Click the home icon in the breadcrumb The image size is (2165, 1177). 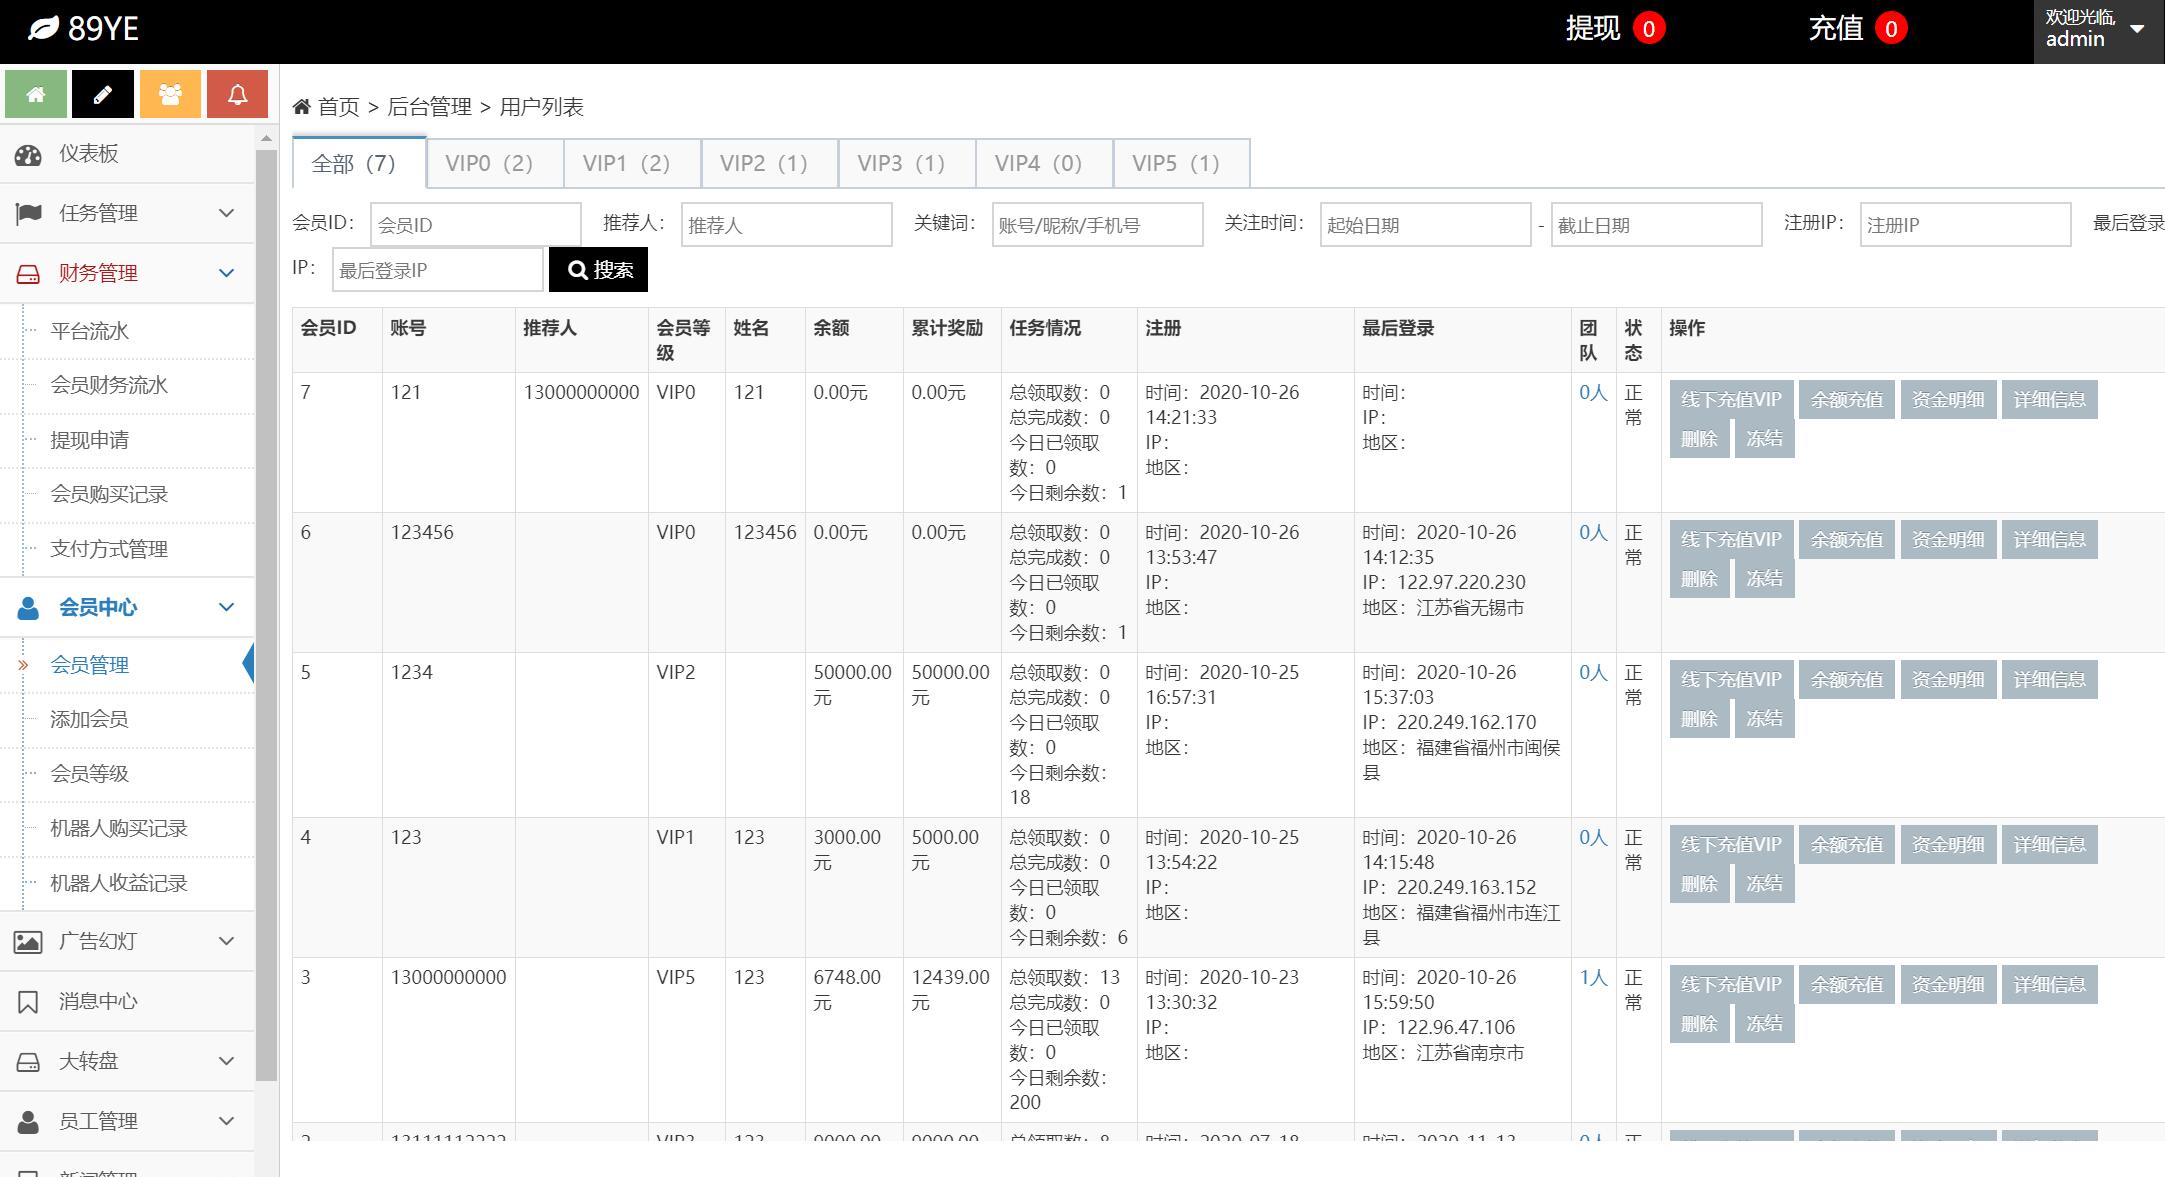click(301, 106)
